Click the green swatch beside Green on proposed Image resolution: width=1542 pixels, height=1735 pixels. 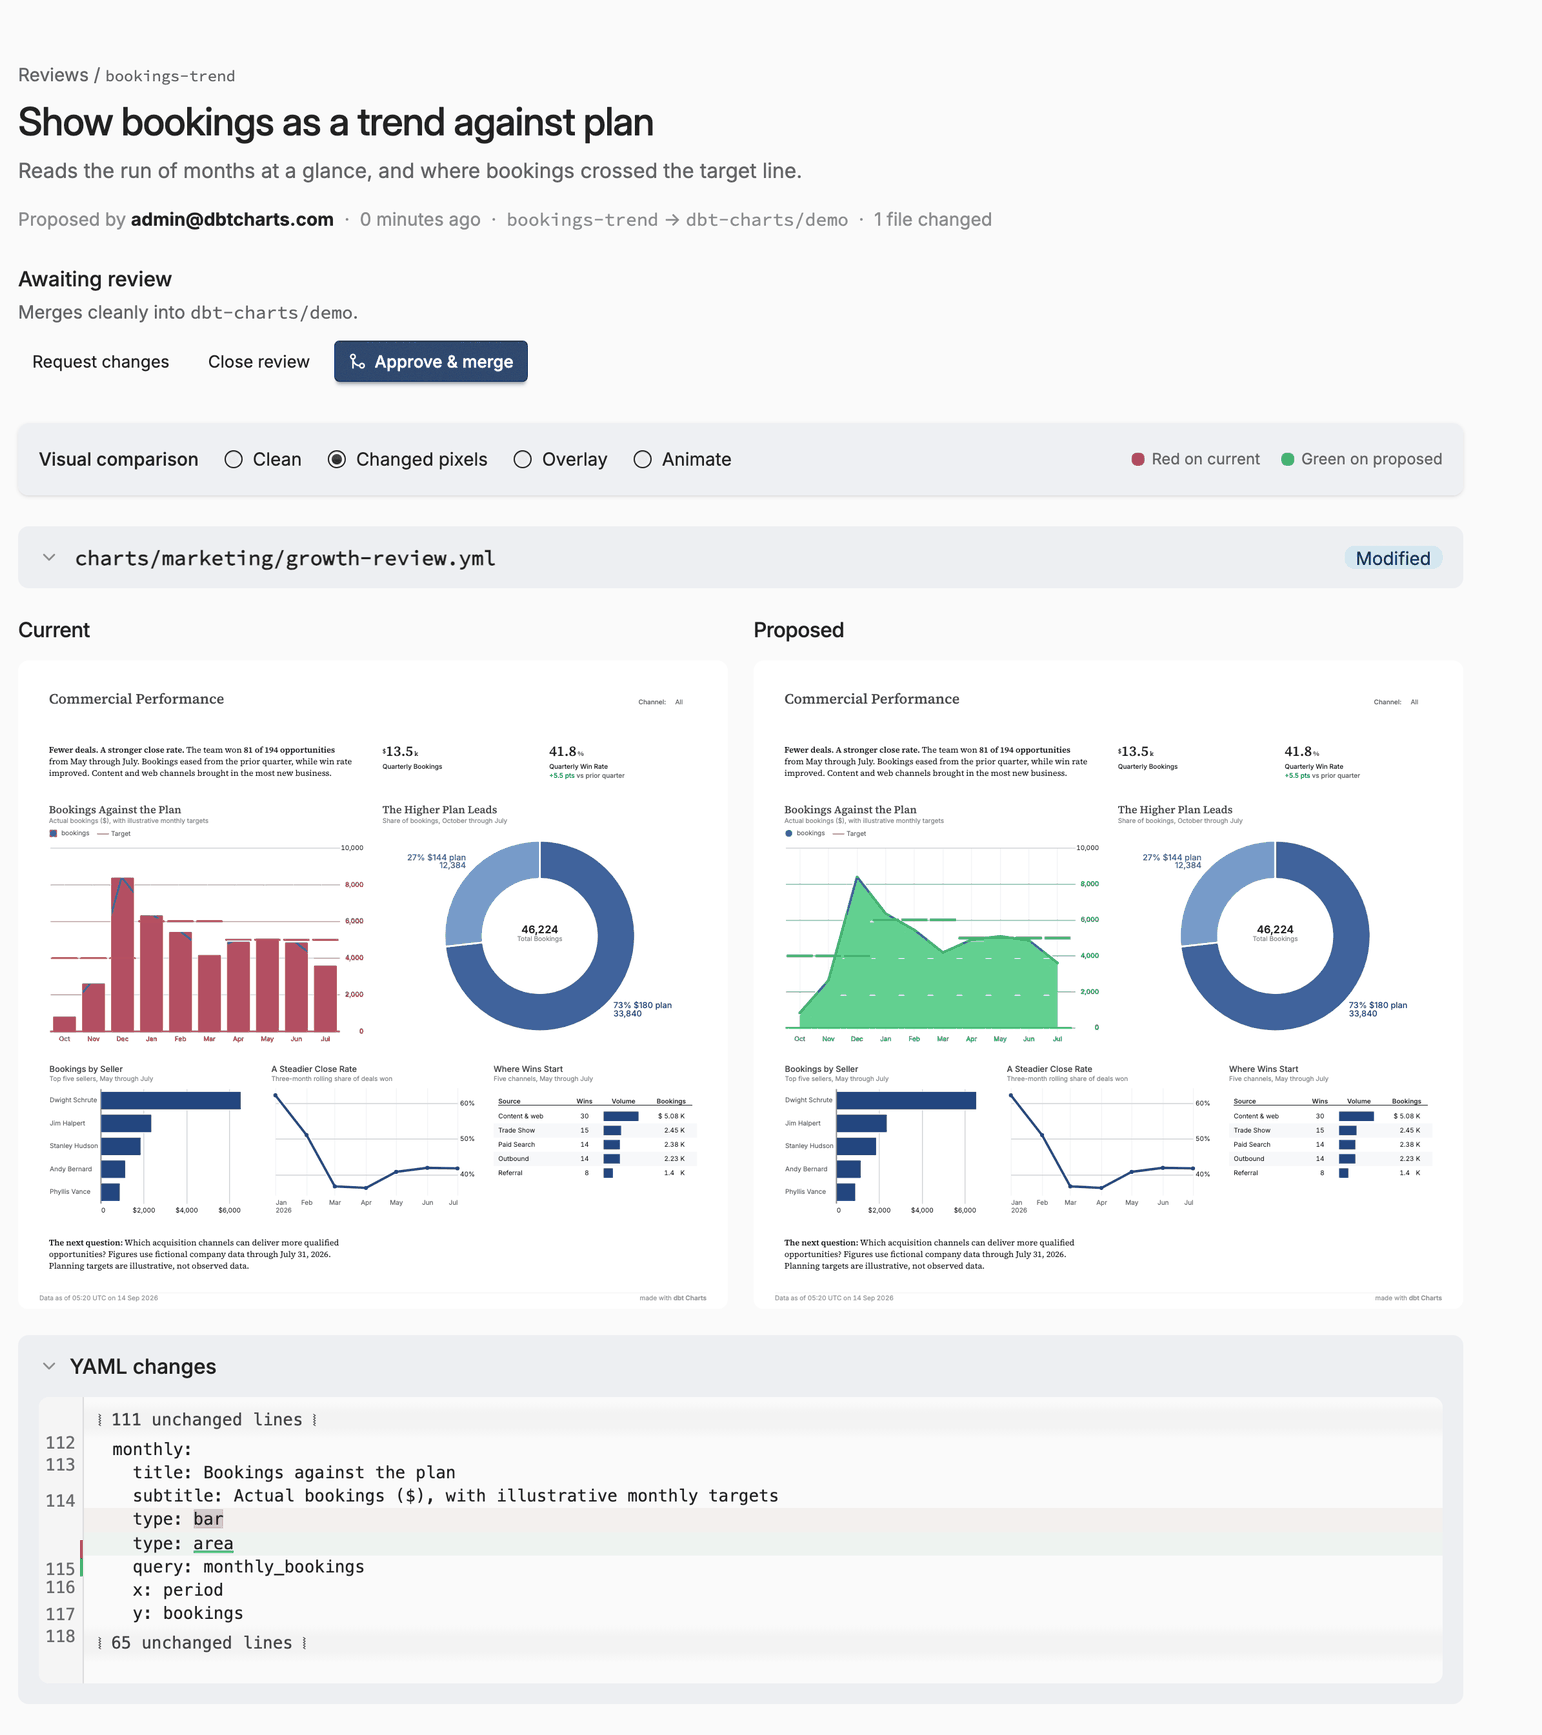coord(1288,459)
